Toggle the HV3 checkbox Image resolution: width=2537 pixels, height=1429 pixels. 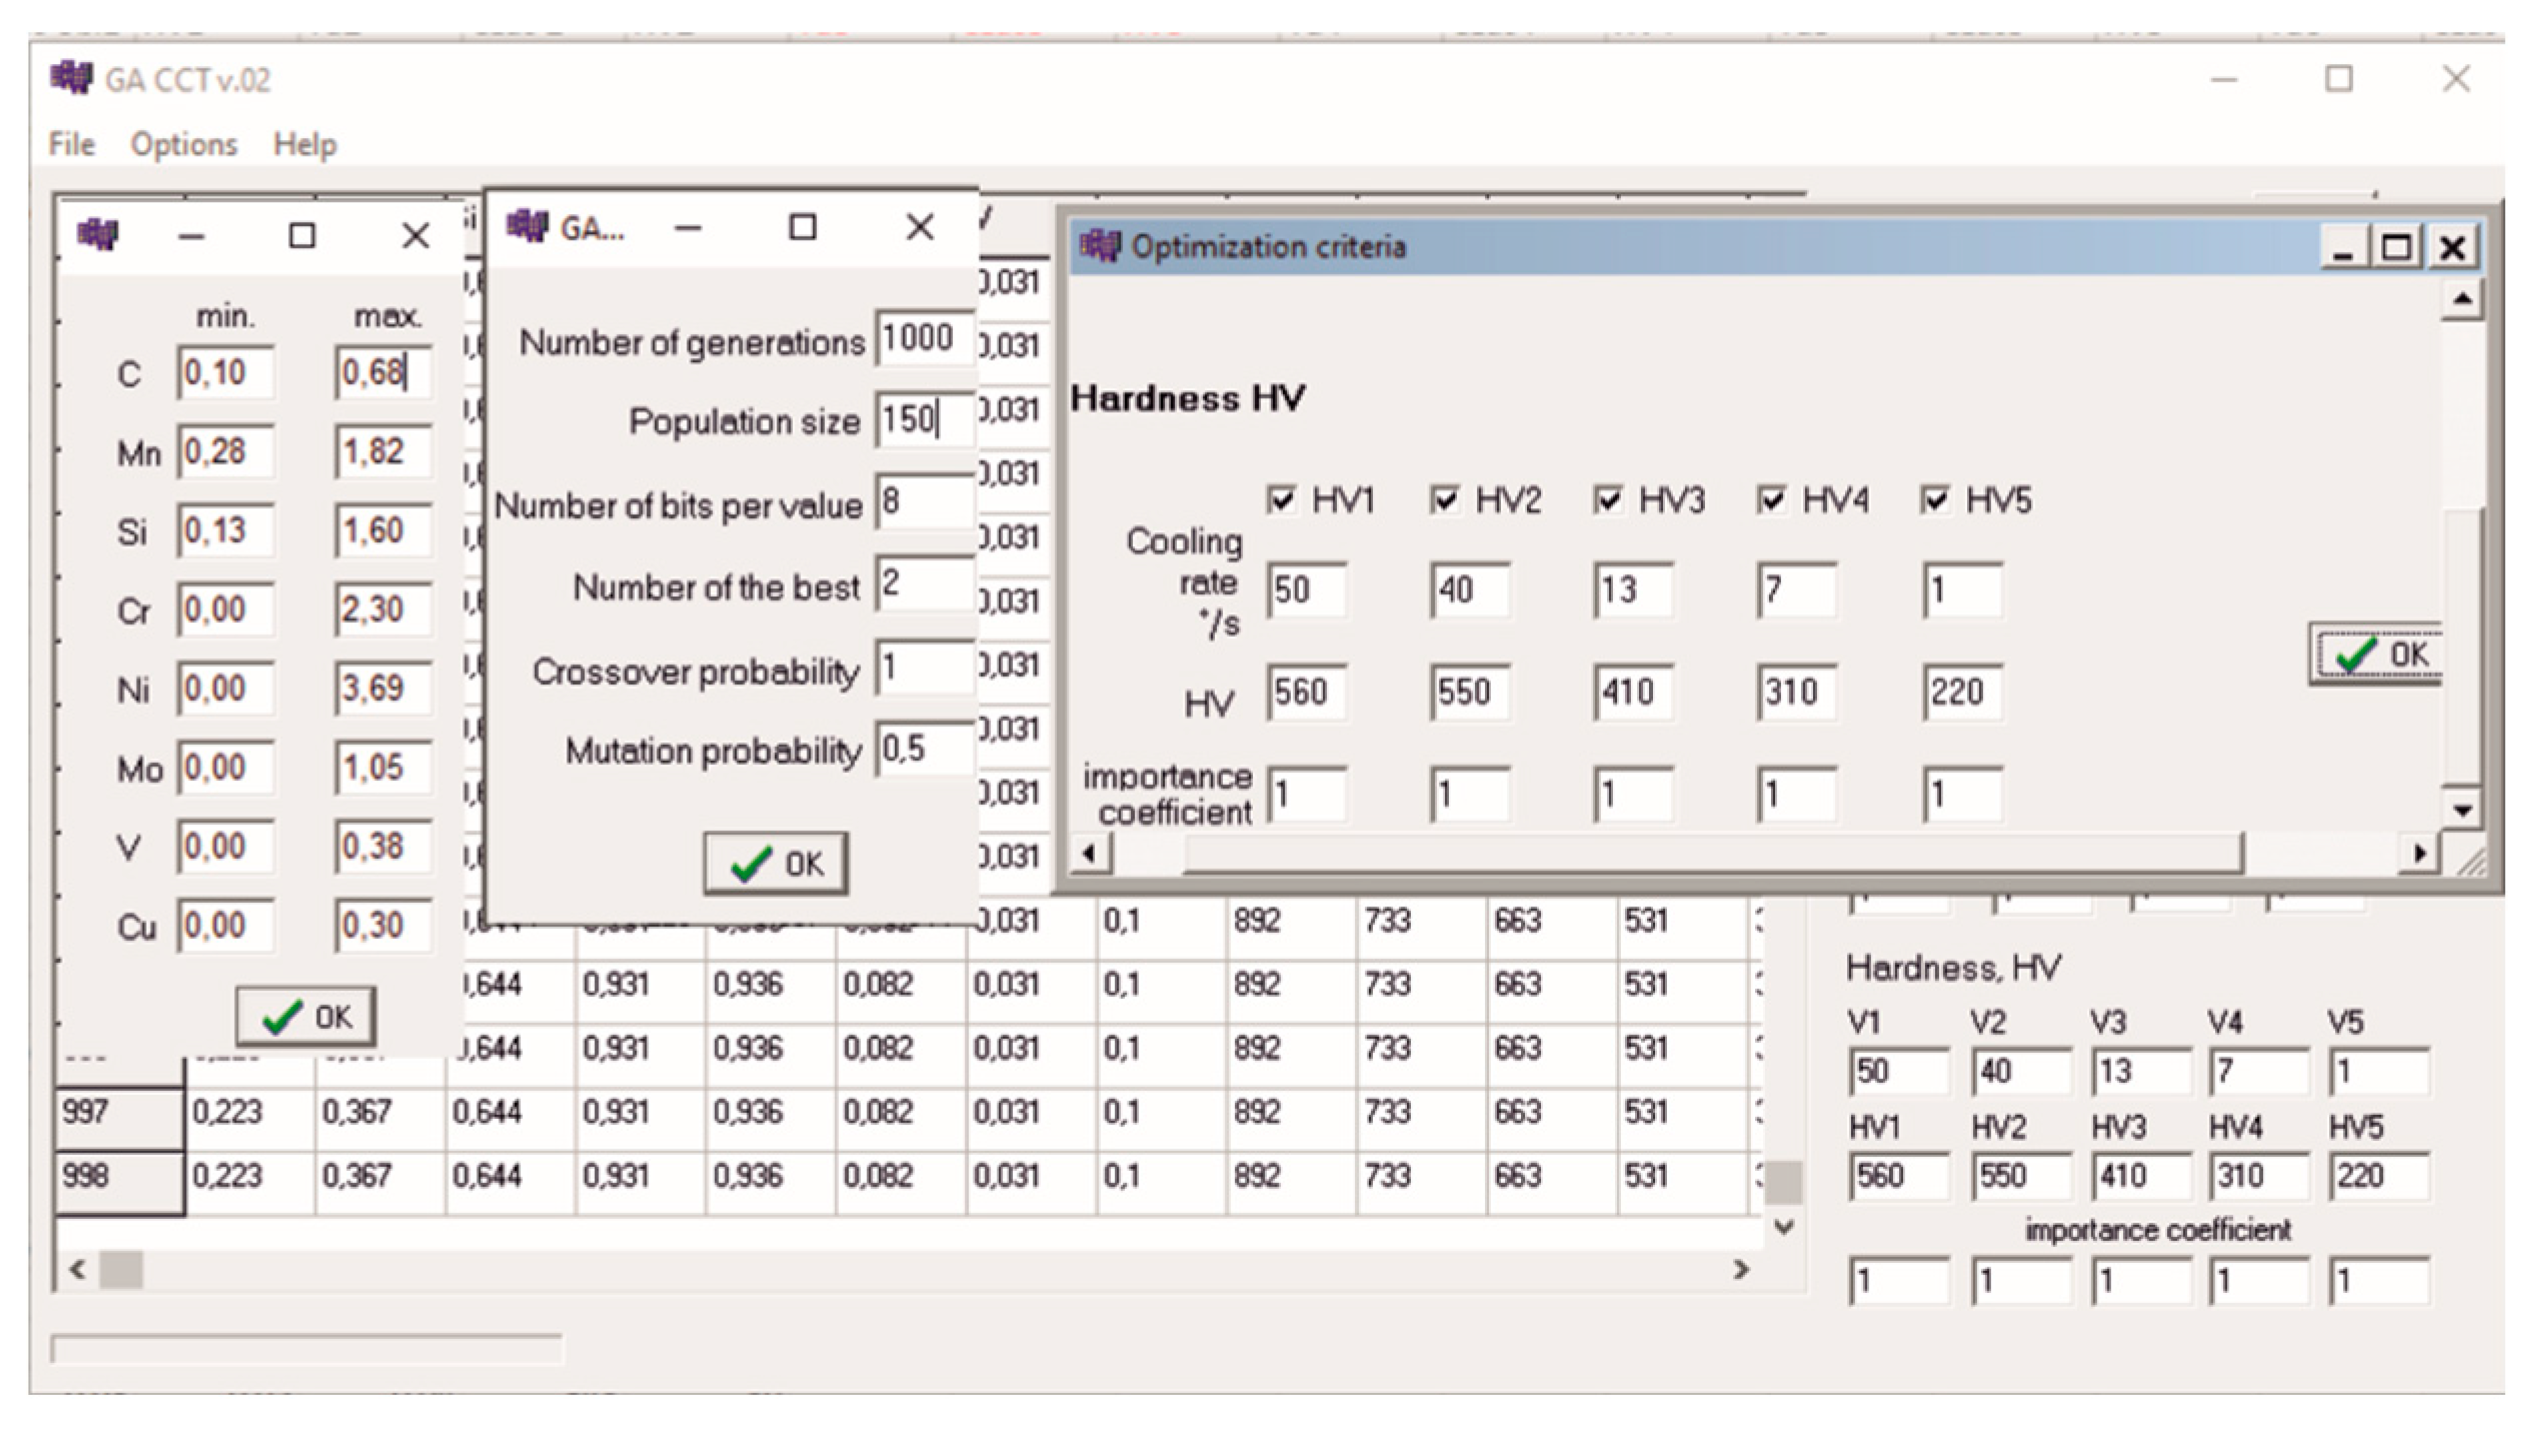(1609, 500)
